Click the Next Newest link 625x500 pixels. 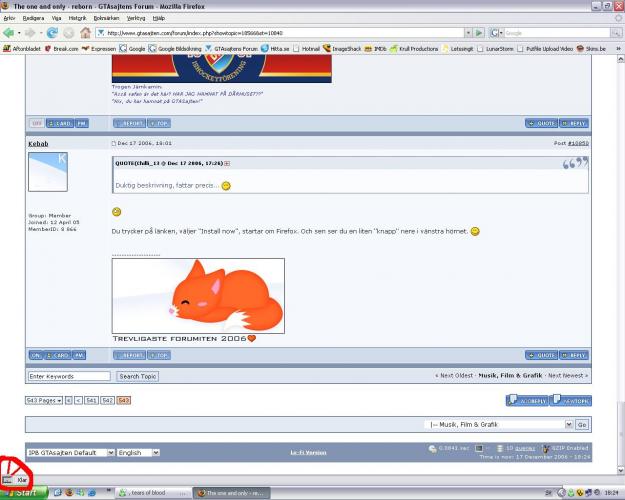[568, 376]
